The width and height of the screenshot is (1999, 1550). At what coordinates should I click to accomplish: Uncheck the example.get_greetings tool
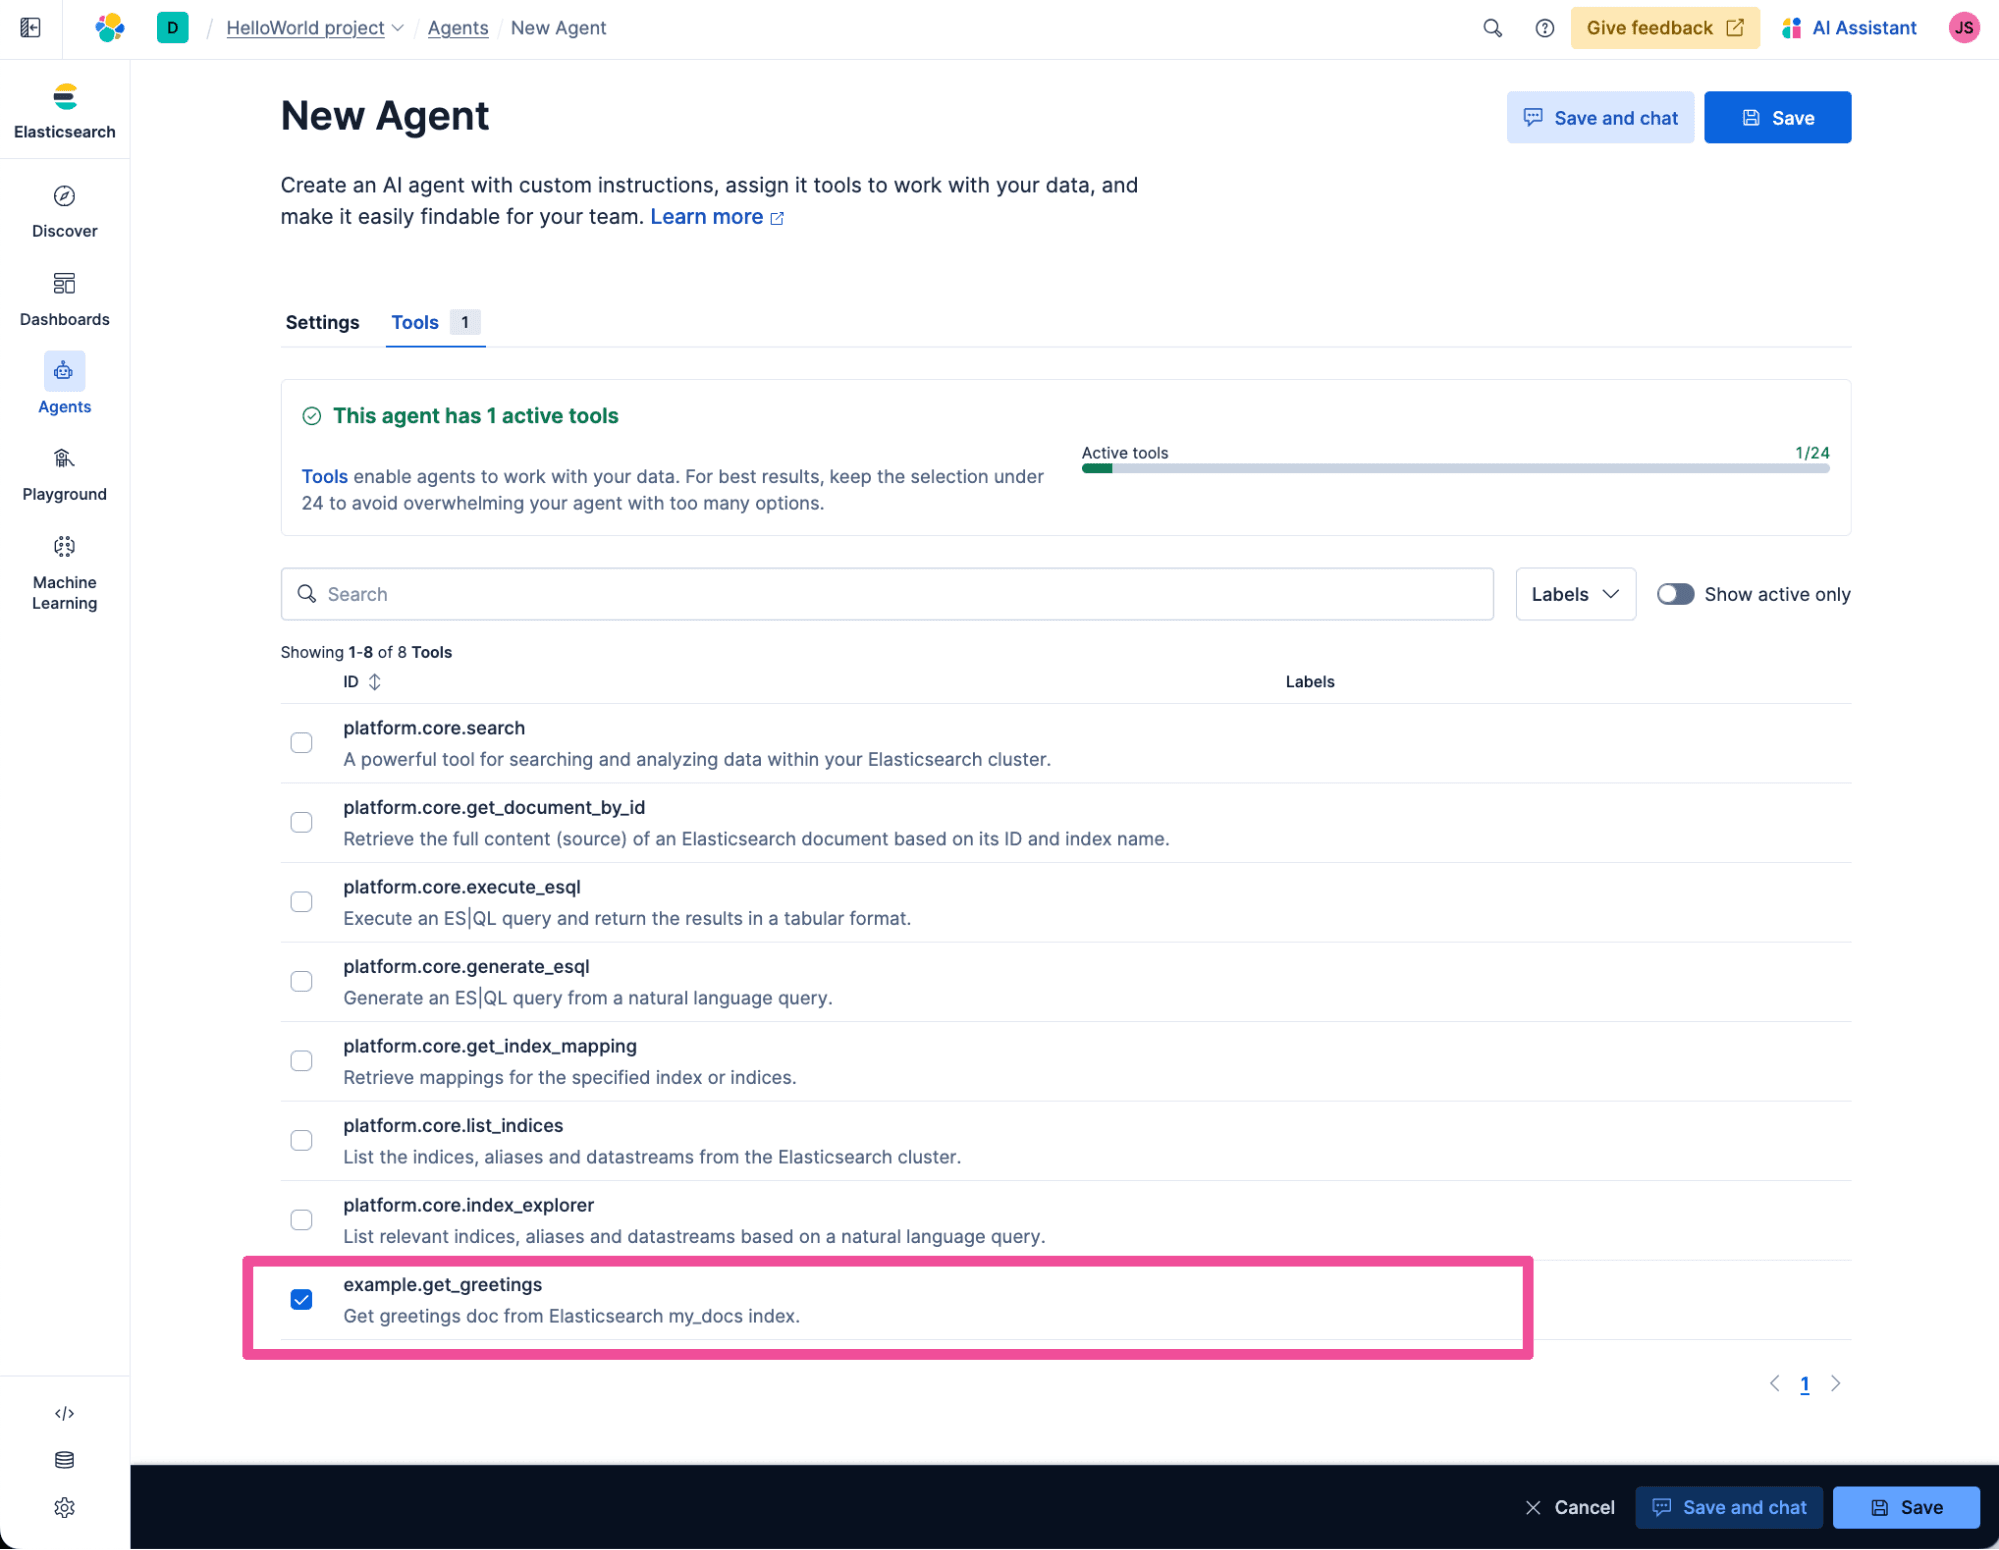click(x=301, y=1300)
